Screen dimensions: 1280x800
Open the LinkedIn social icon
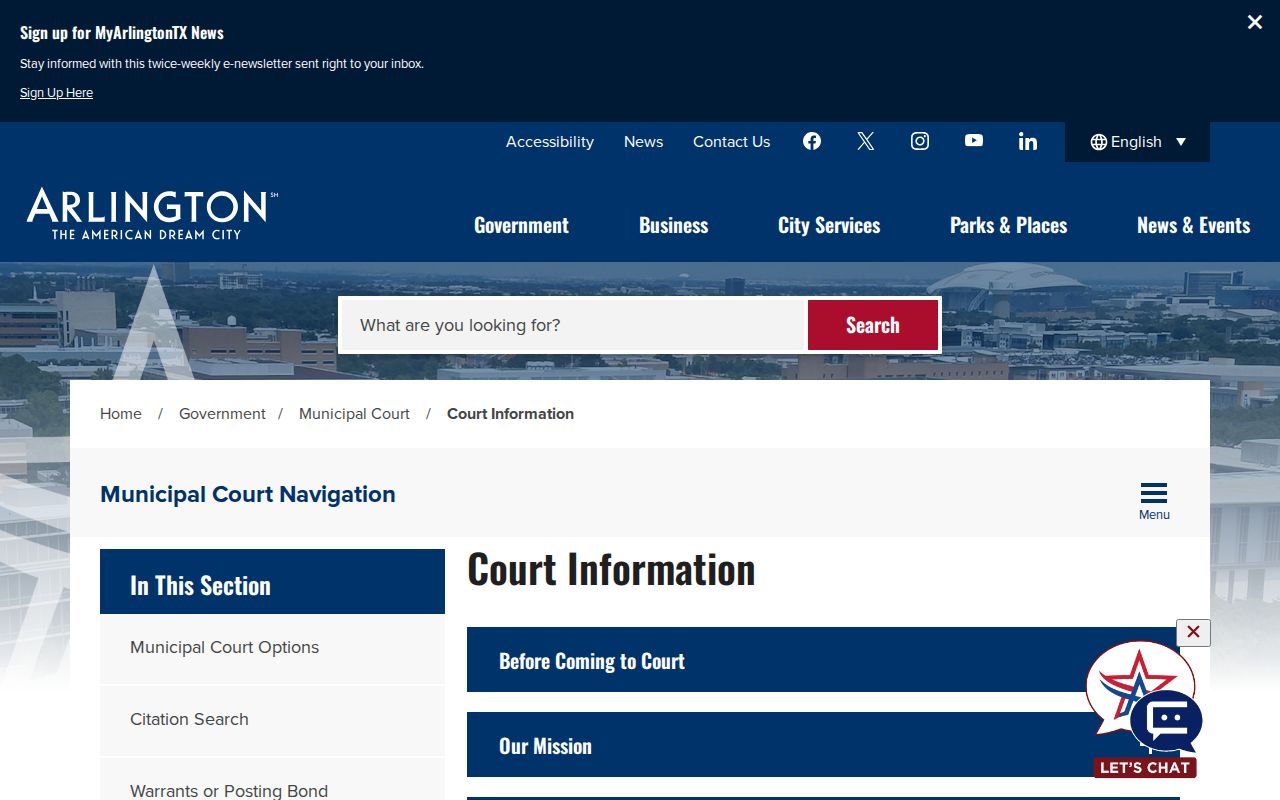click(1028, 141)
